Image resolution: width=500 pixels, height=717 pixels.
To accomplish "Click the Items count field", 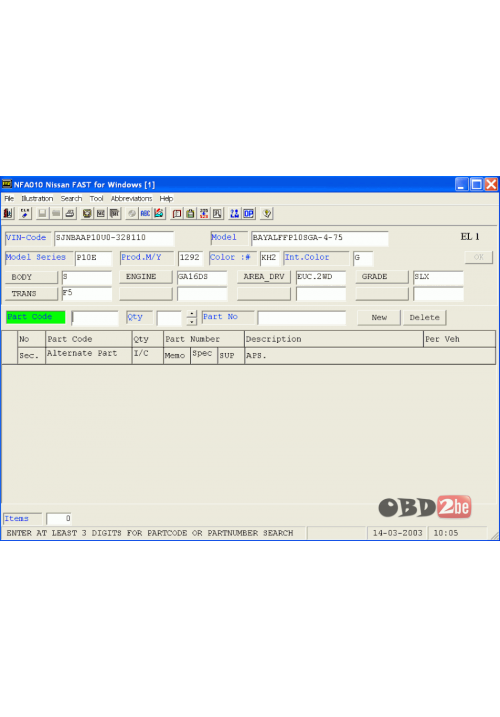I will (59, 519).
